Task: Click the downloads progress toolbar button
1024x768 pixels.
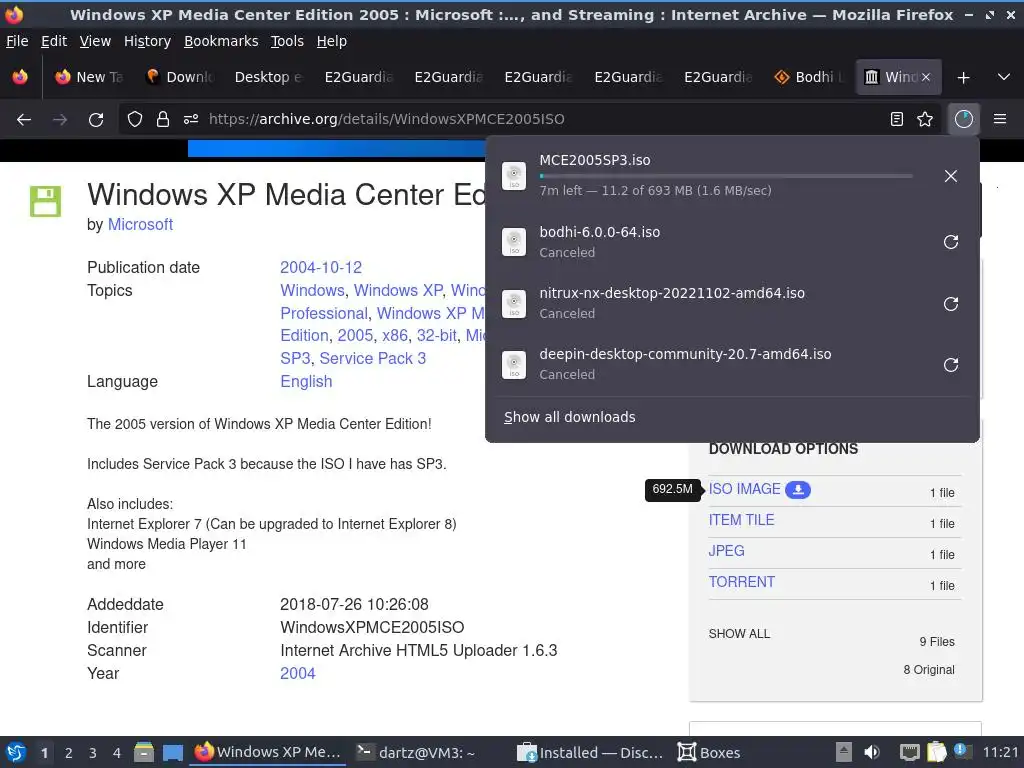Action: 963,120
